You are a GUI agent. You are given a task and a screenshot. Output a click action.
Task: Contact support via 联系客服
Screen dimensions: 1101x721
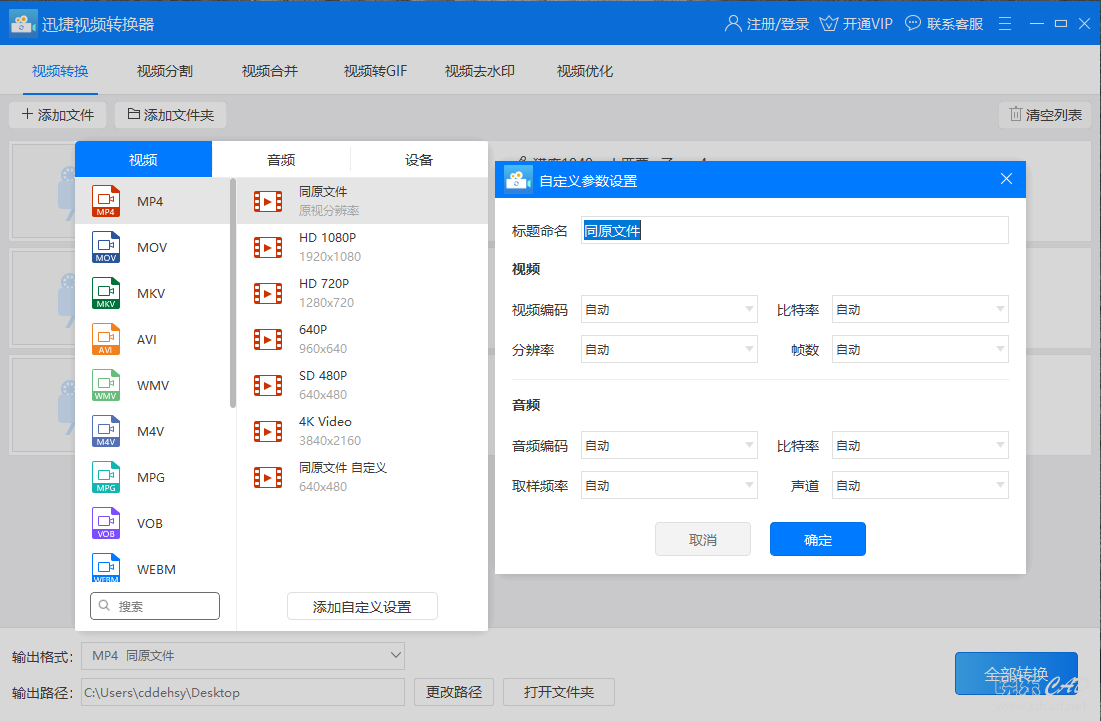944,24
